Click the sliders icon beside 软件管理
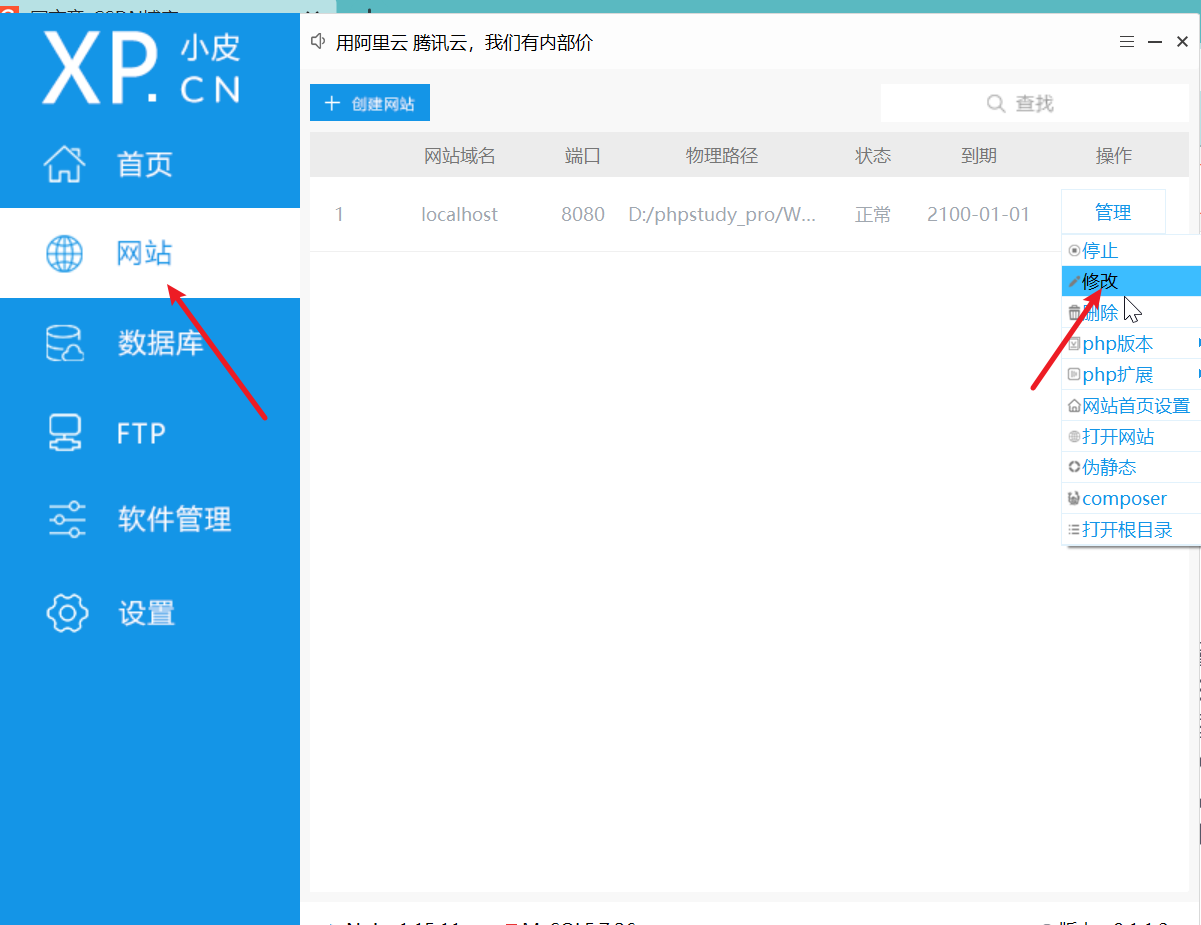 [x=67, y=520]
